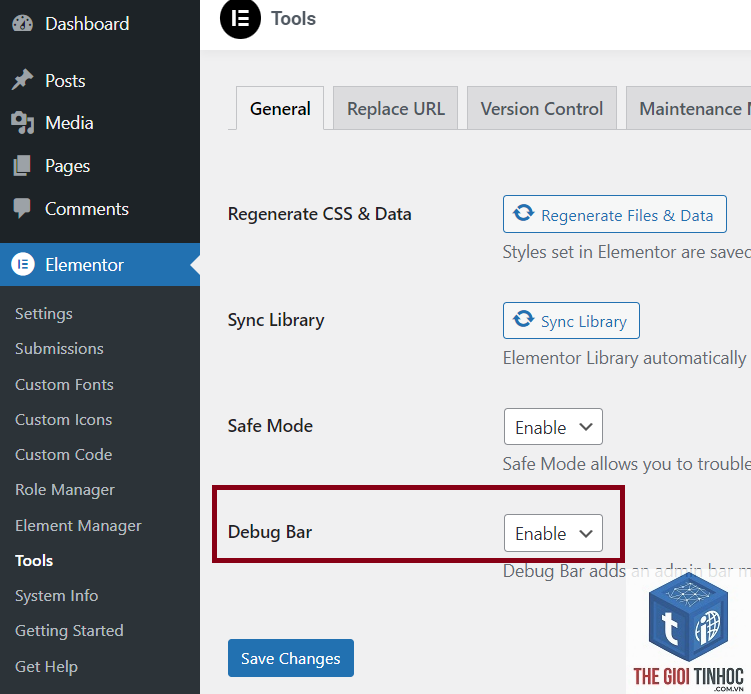Image resolution: width=751 pixels, height=694 pixels.
Task: Click the Save Changes button
Action: pos(291,658)
